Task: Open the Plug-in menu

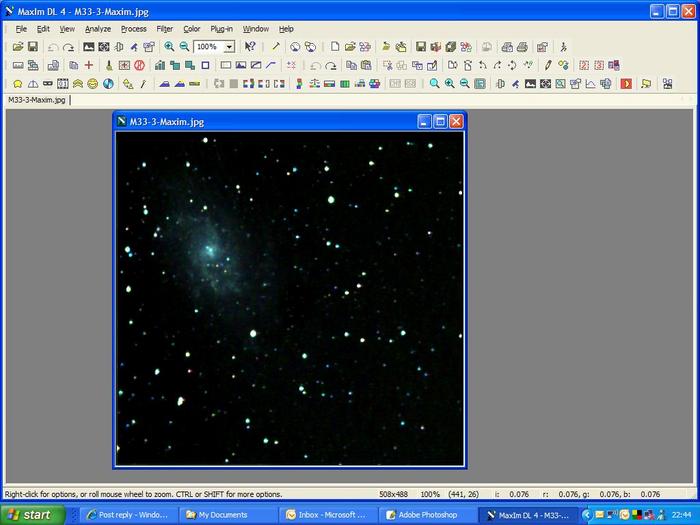Action: tap(221, 29)
